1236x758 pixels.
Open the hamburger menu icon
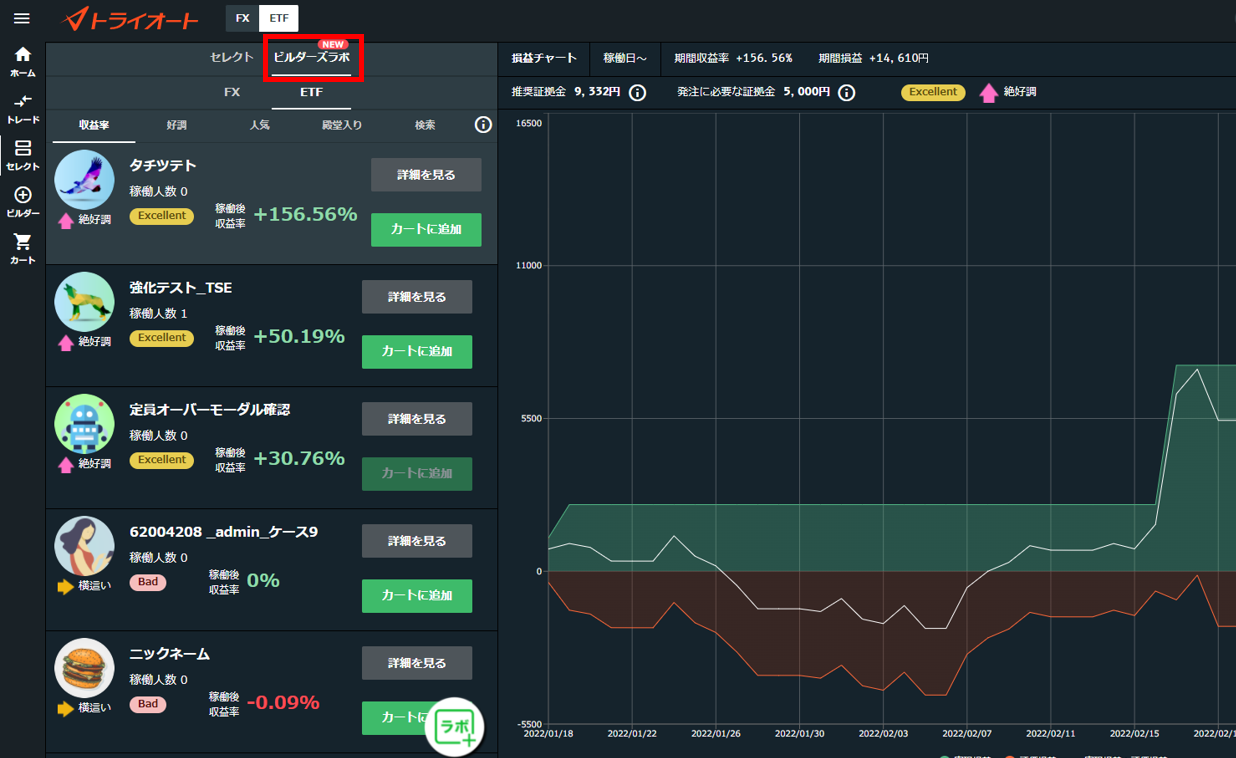pyautogui.click(x=21, y=18)
